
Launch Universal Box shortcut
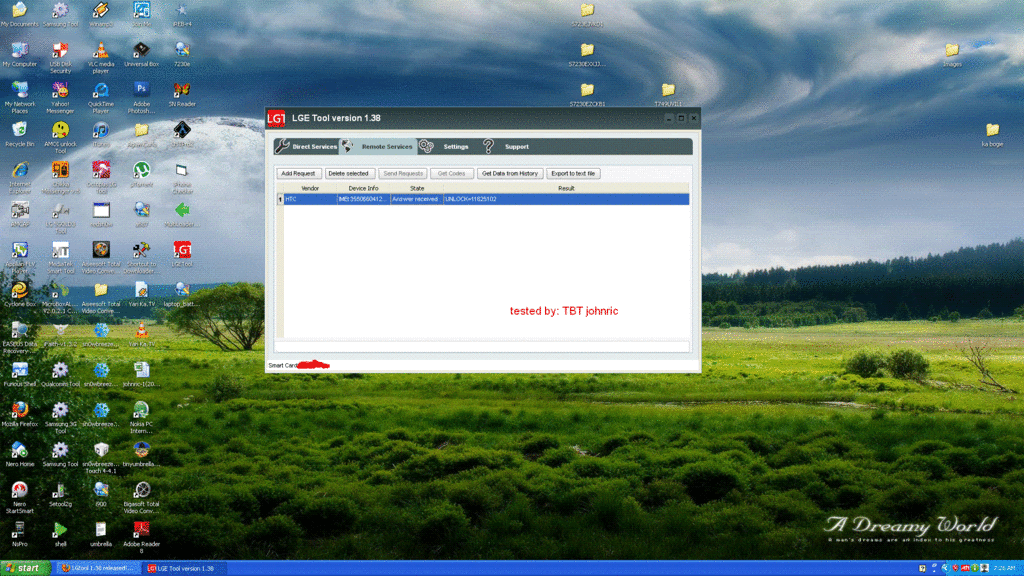click(x=141, y=55)
